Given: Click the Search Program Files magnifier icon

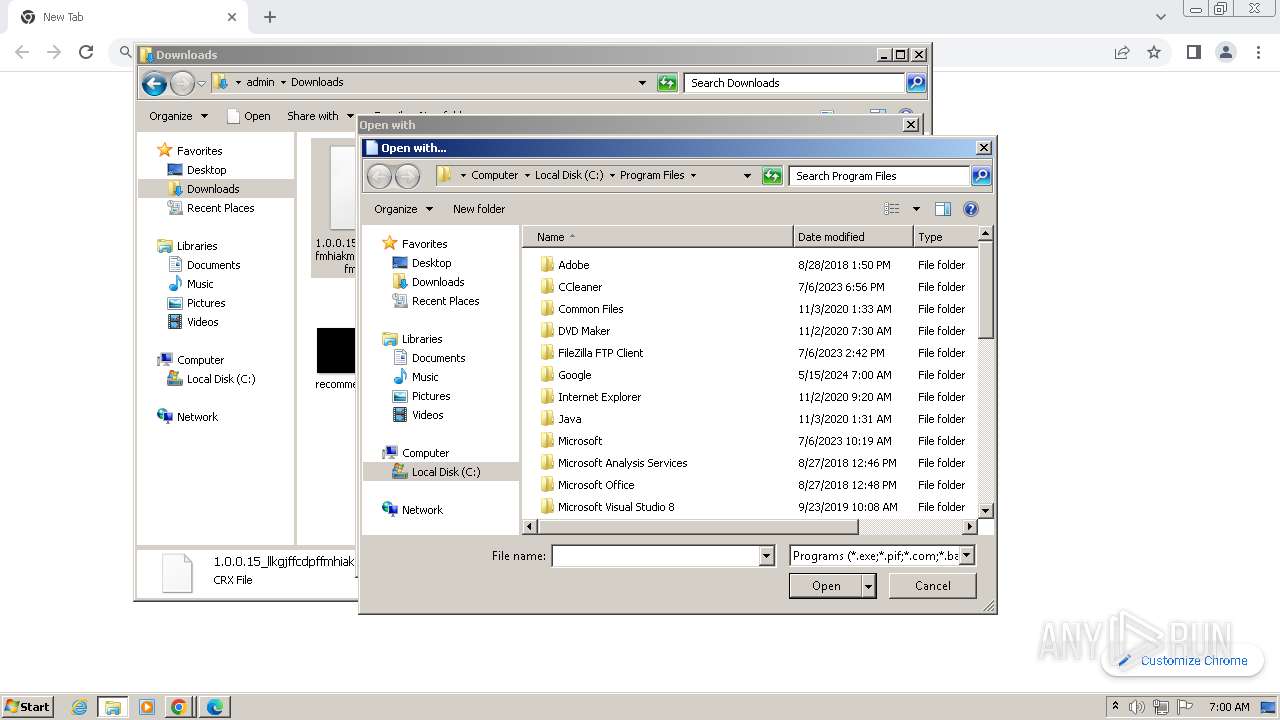Looking at the screenshot, I should point(980,176).
